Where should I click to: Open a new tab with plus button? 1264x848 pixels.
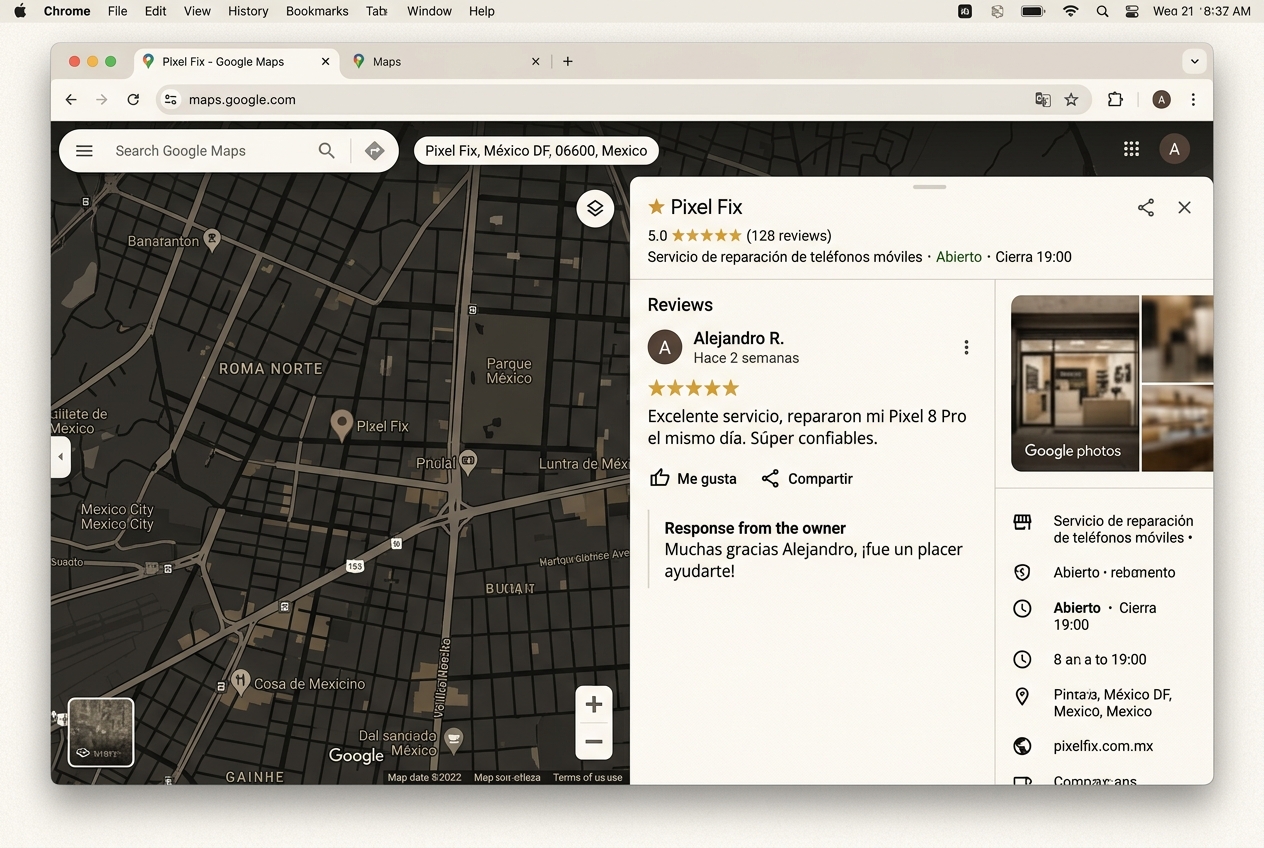567,61
